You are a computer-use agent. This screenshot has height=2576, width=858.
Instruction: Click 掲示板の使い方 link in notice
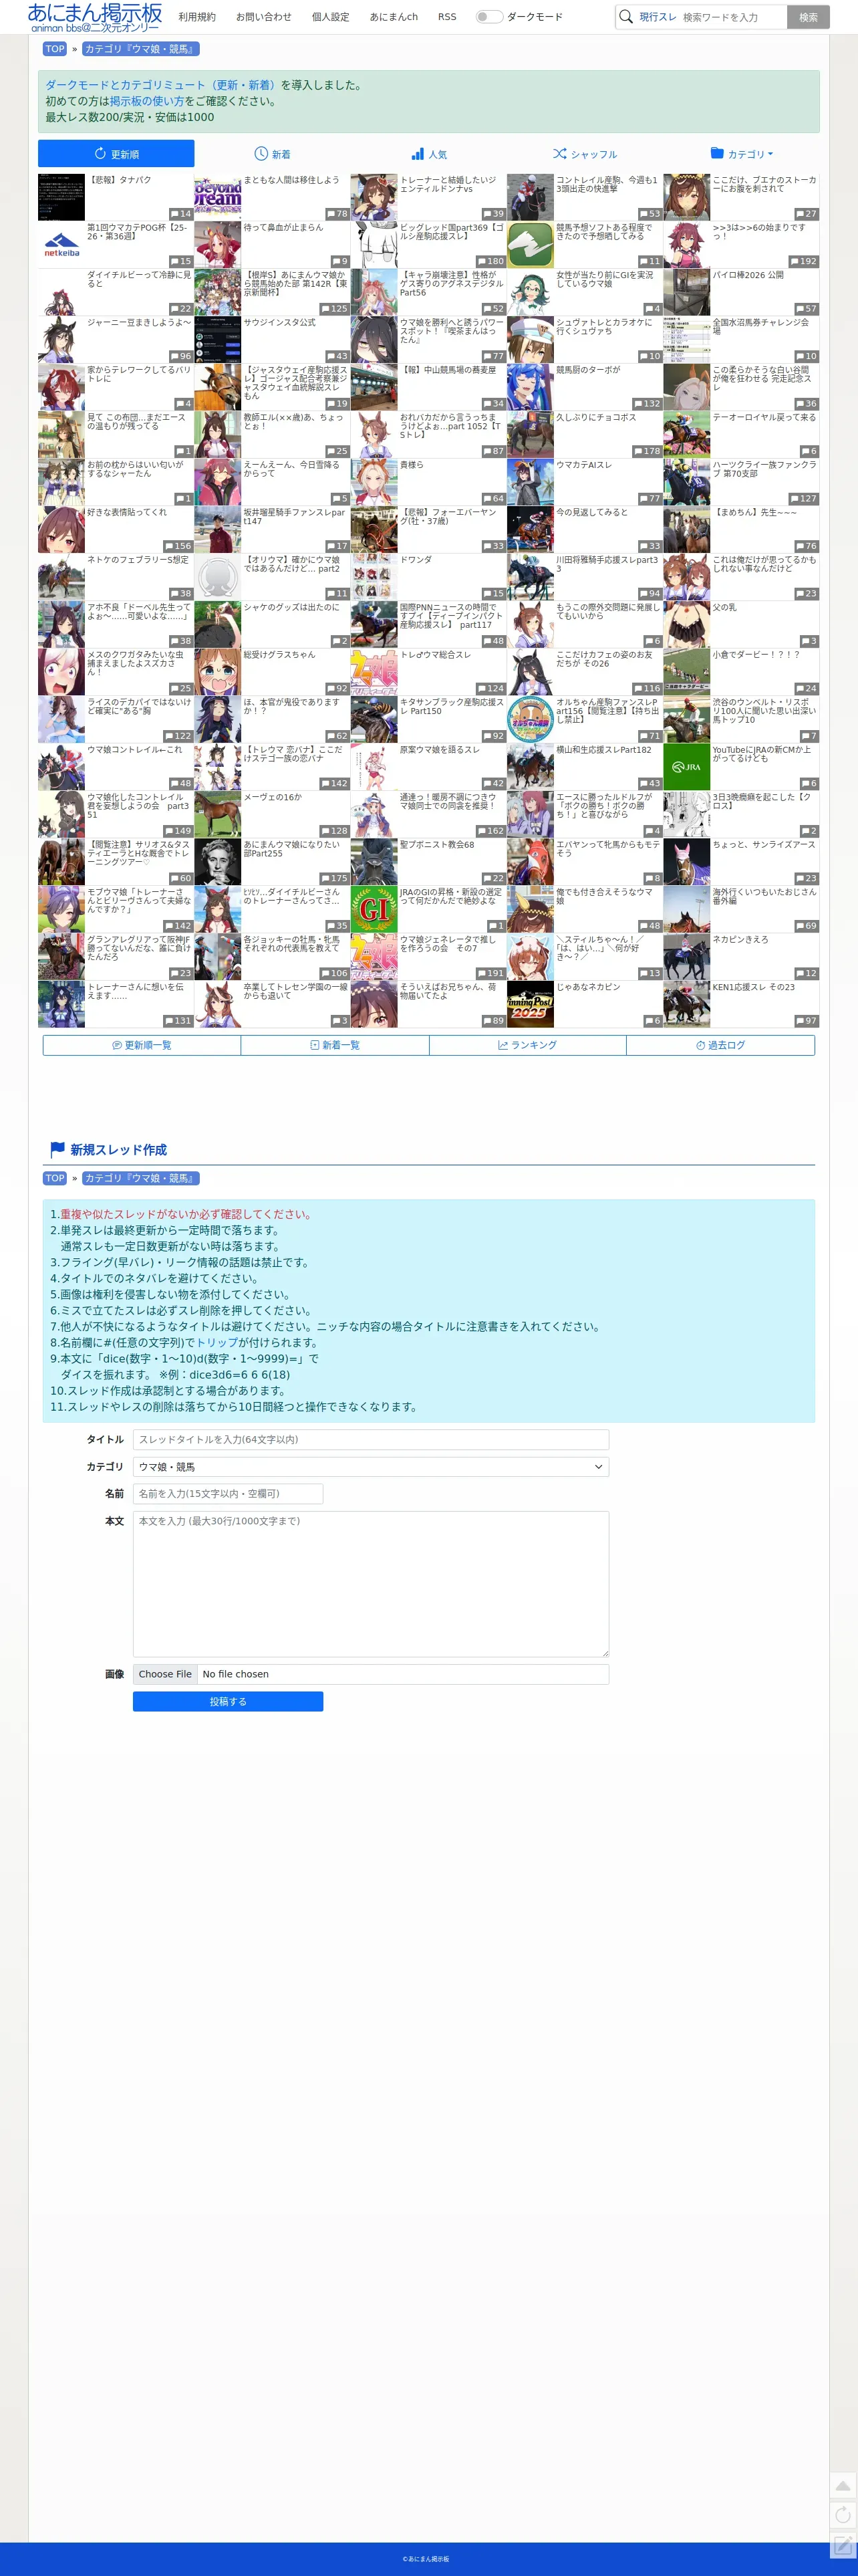[x=147, y=101]
